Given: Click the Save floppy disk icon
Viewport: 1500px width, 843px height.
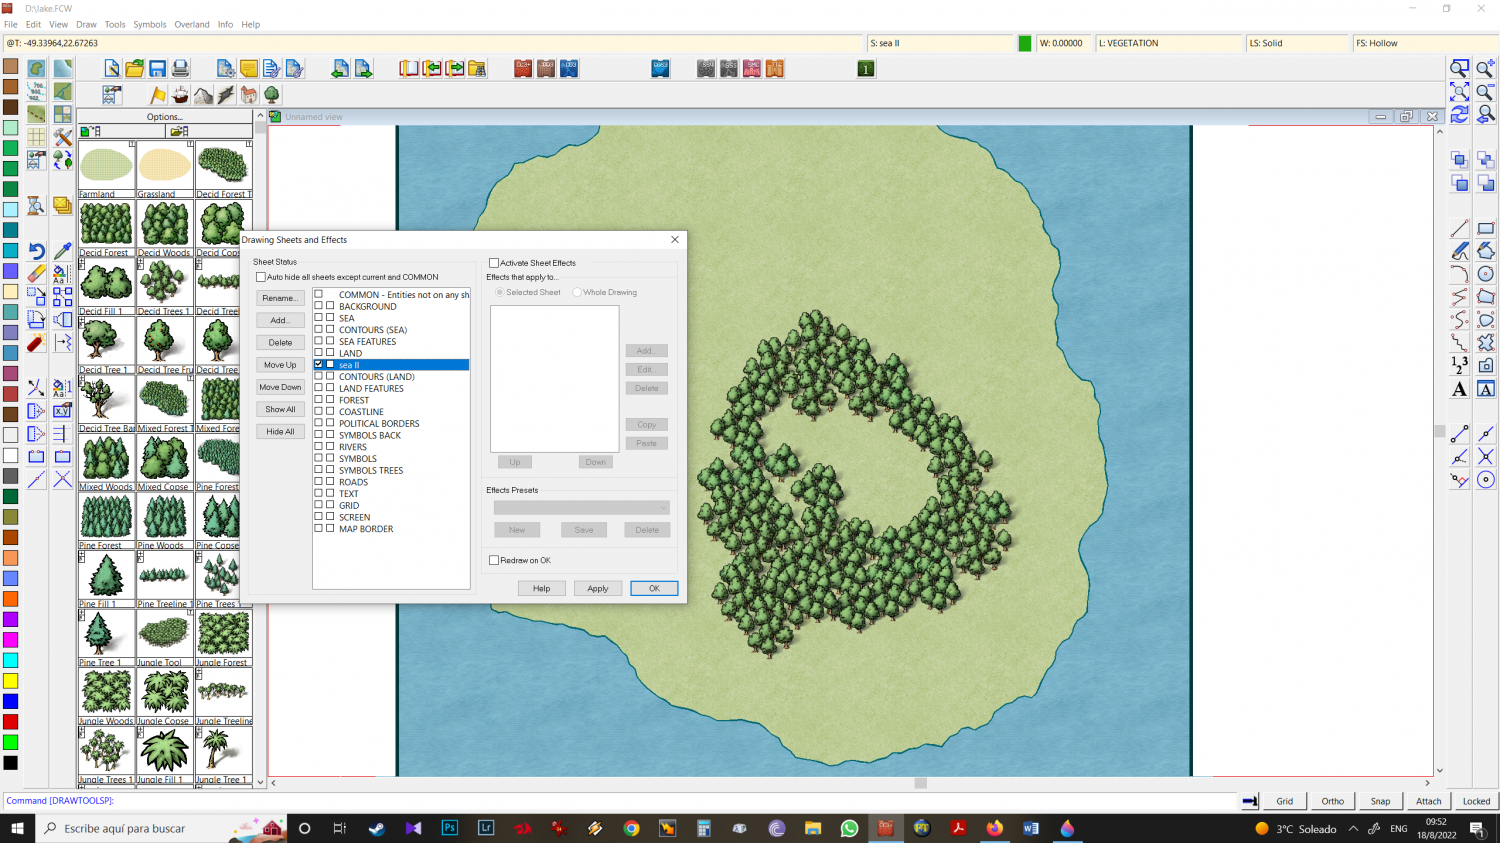Looking at the screenshot, I should click(158, 69).
